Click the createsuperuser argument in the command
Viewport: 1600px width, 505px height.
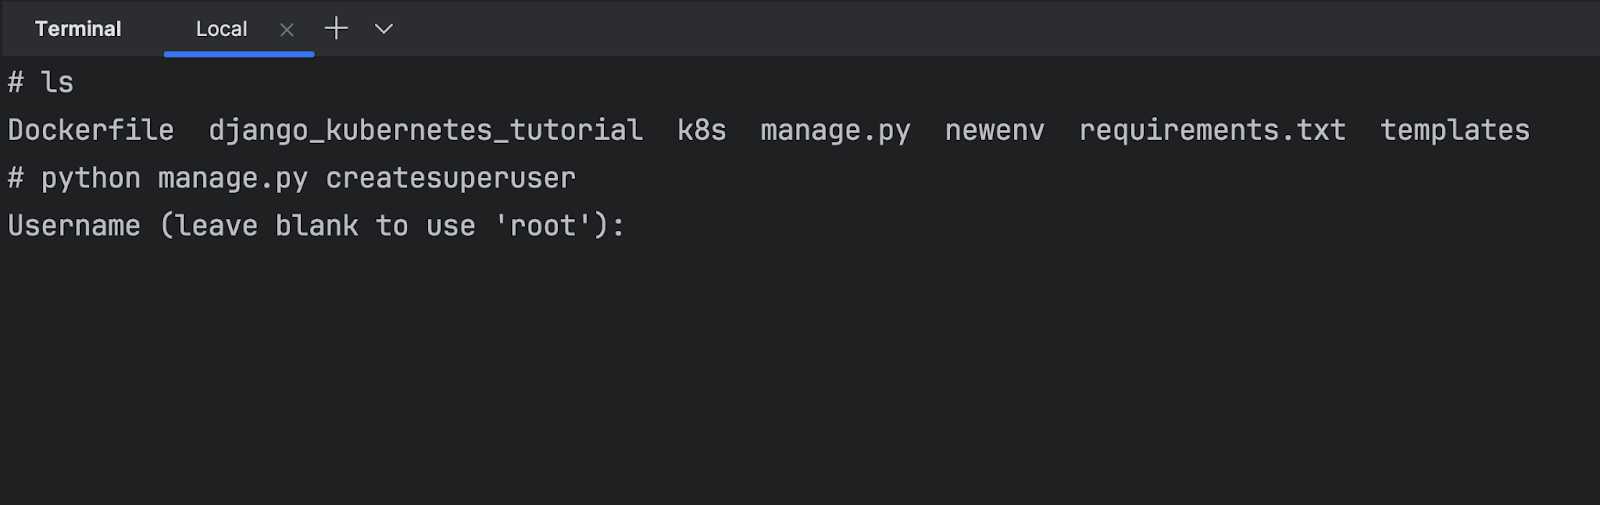click(450, 178)
